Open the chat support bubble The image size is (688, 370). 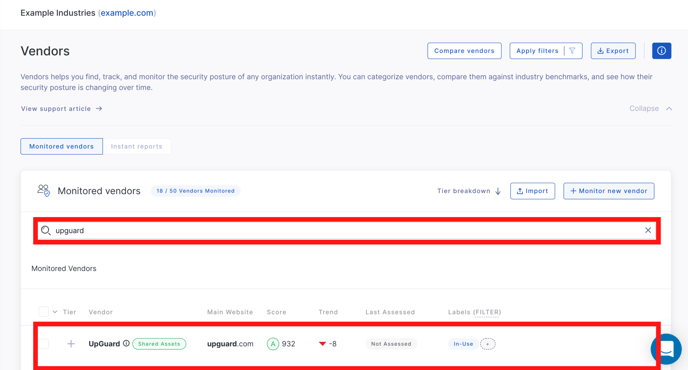tap(666, 349)
